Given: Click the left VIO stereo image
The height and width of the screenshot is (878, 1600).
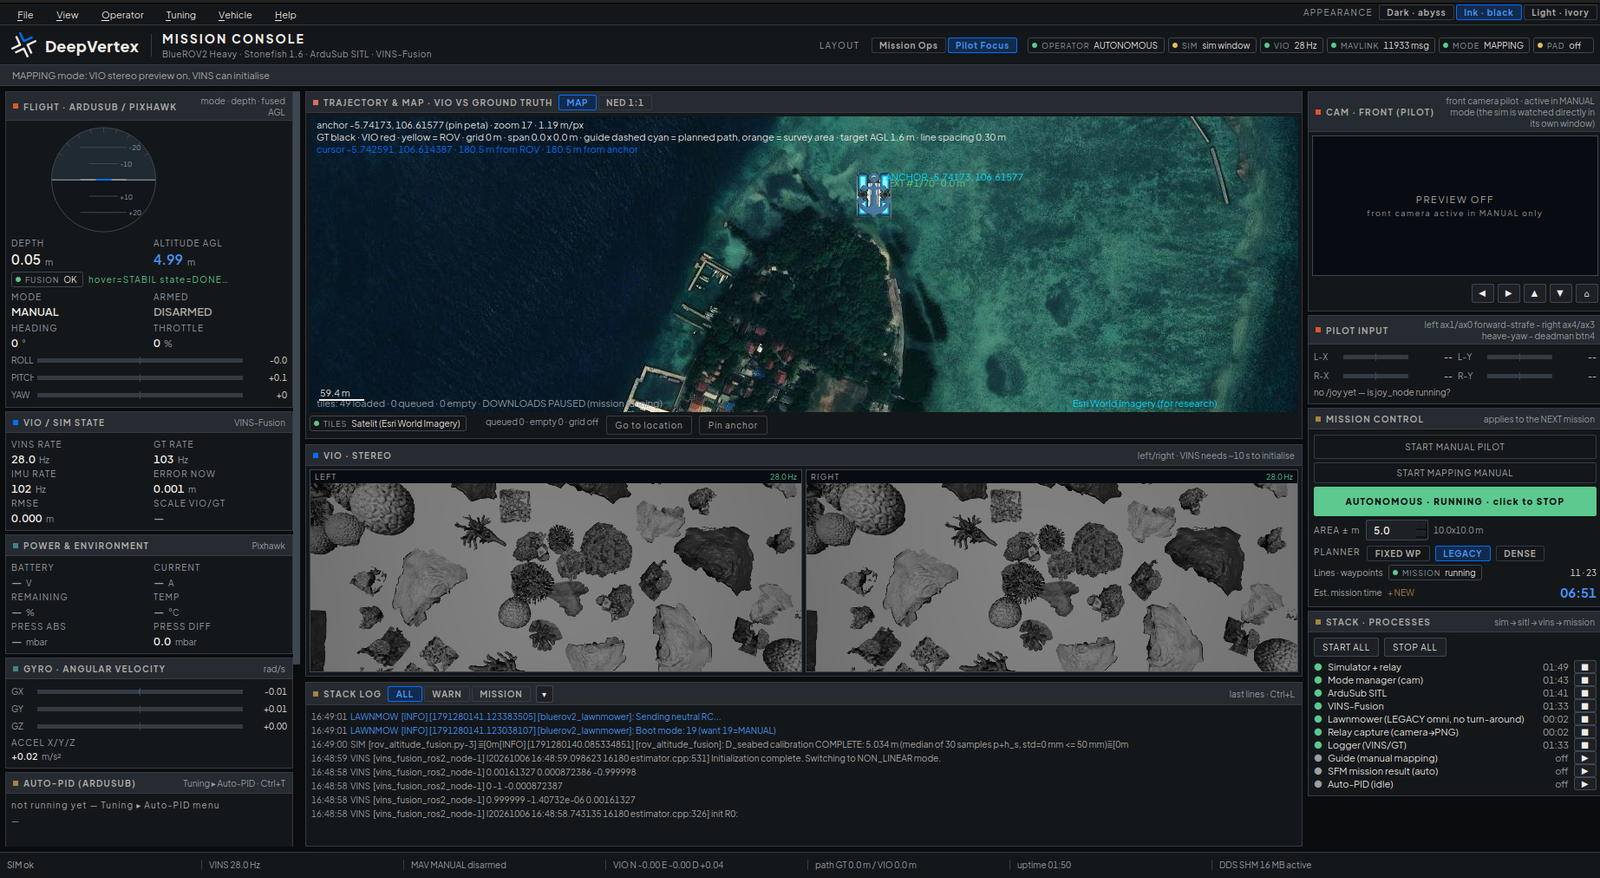Looking at the screenshot, I should pos(555,577).
